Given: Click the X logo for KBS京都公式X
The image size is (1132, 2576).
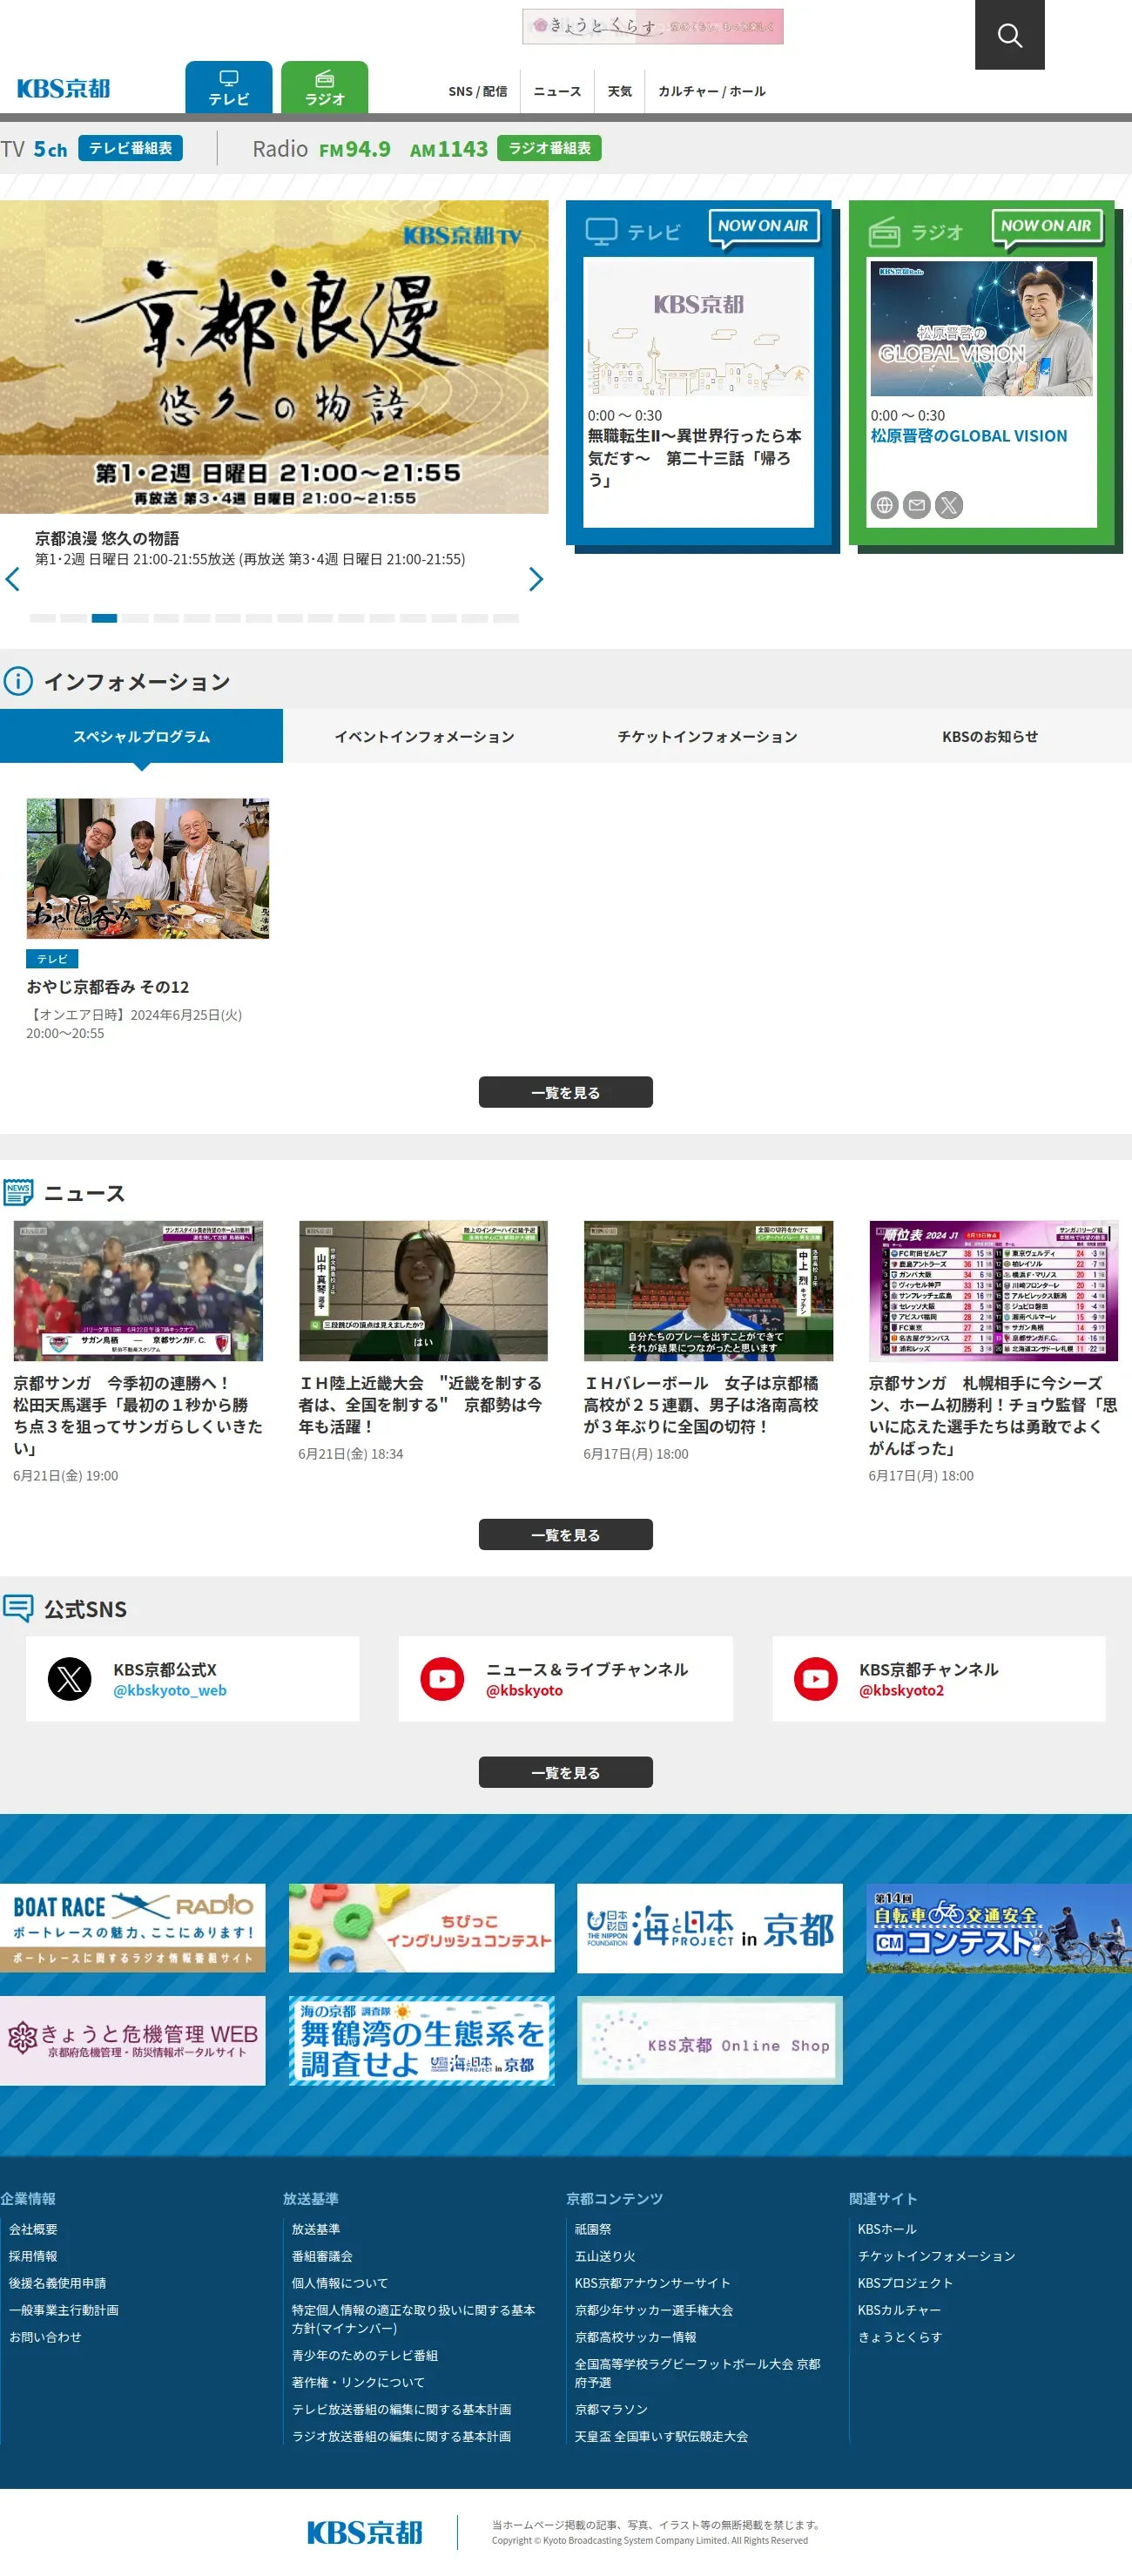Looking at the screenshot, I should [x=70, y=1678].
